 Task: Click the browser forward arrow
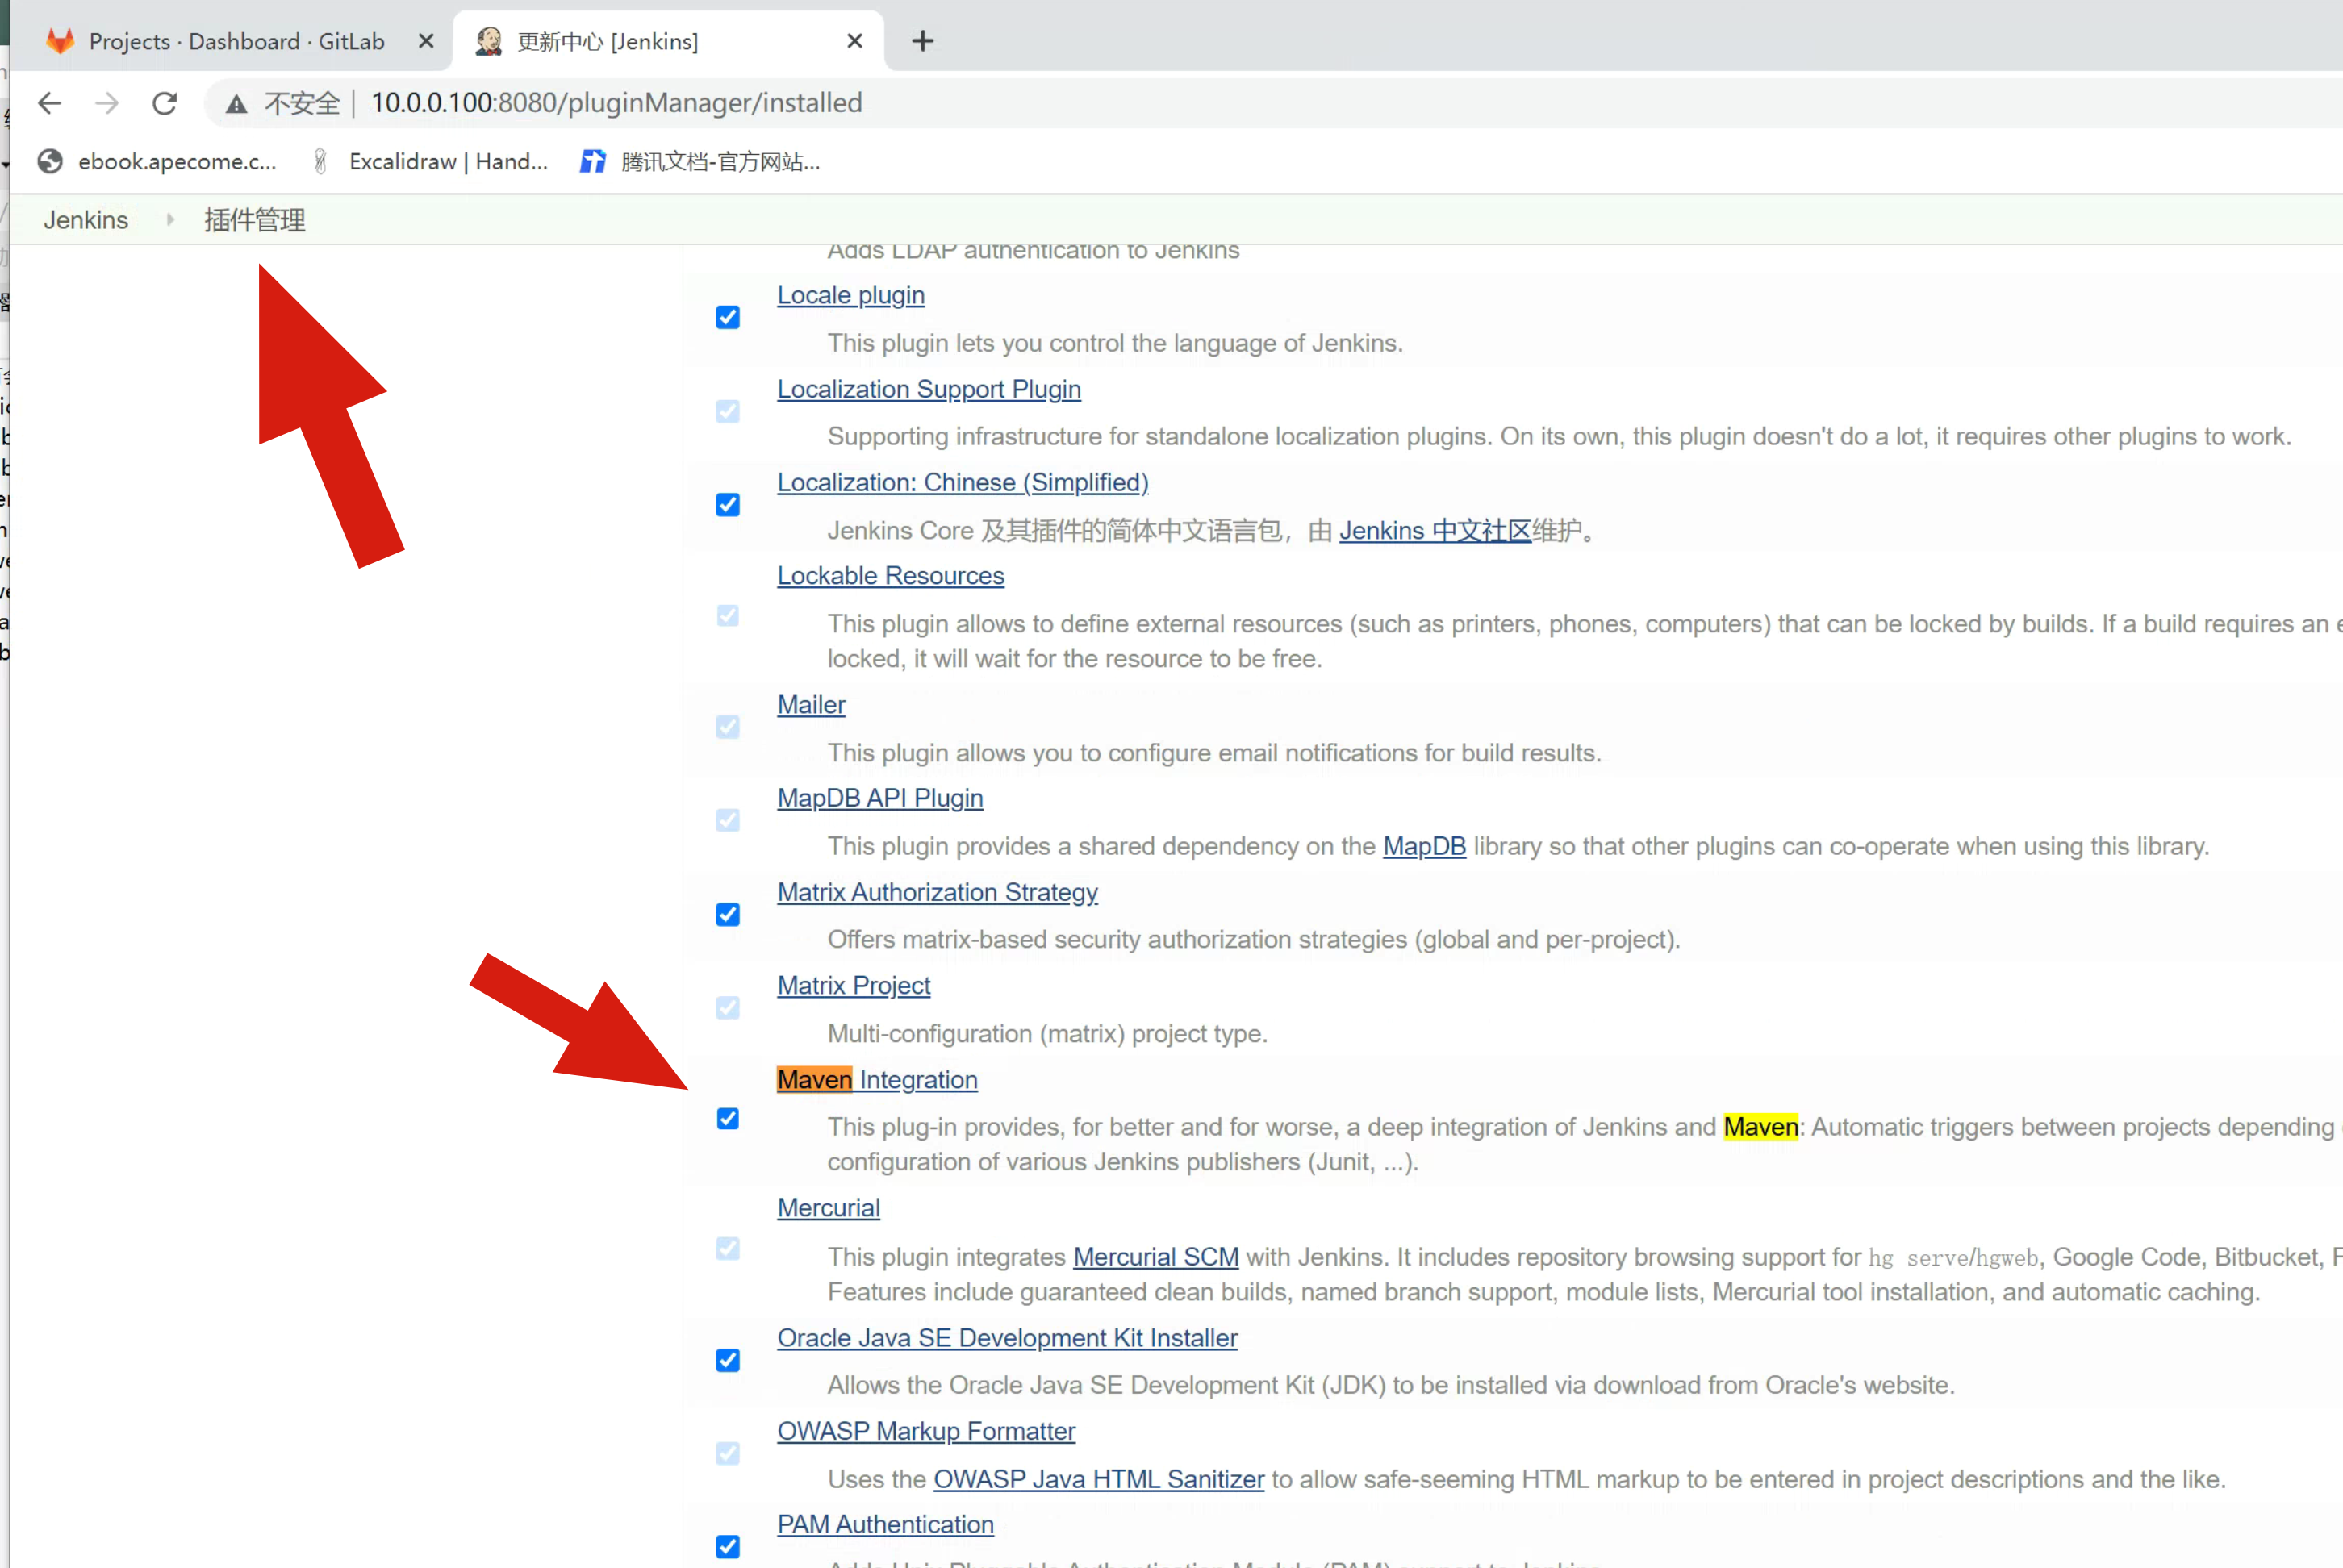coord(107,103)
